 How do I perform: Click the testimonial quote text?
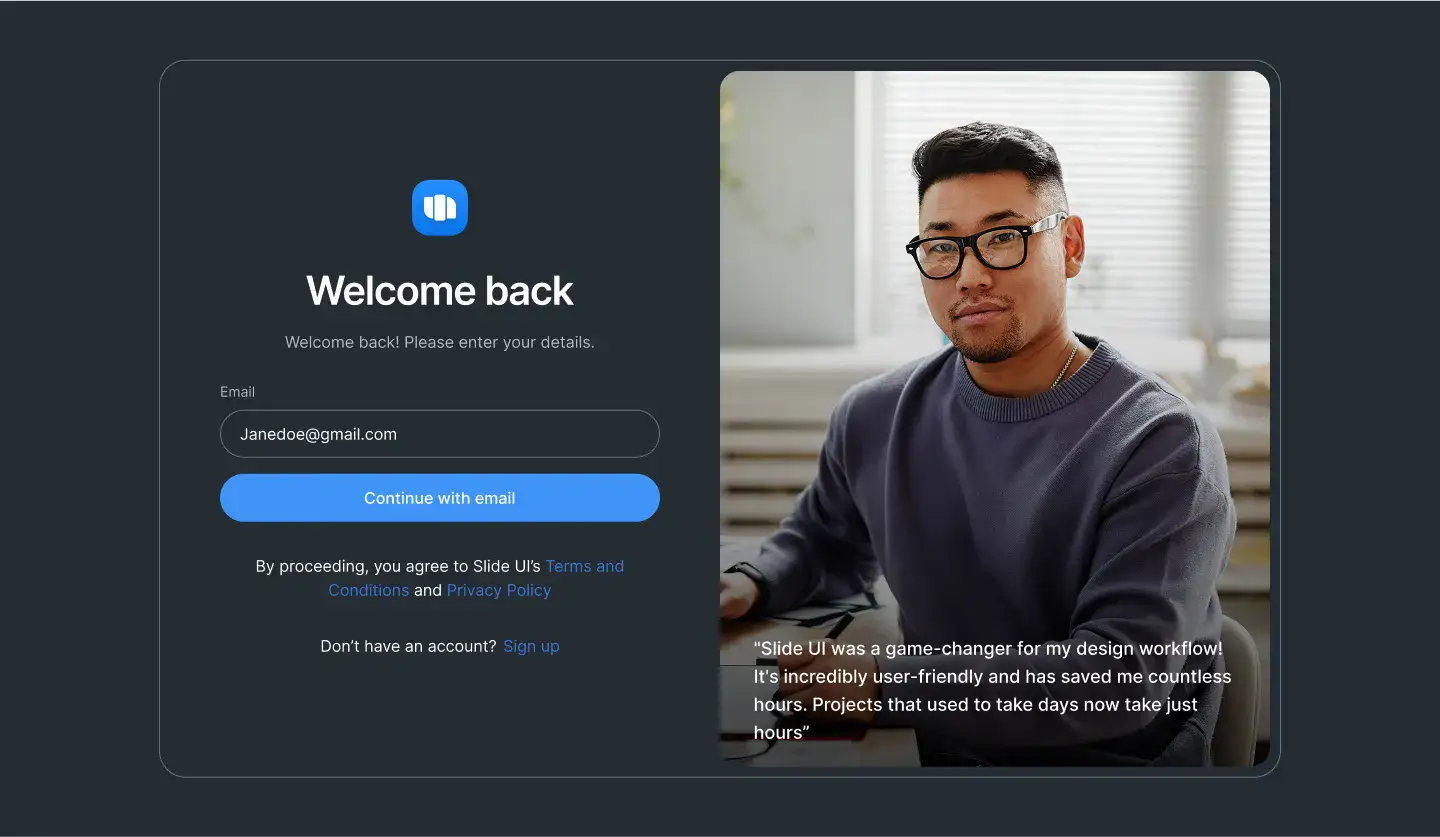pos(992,690)
